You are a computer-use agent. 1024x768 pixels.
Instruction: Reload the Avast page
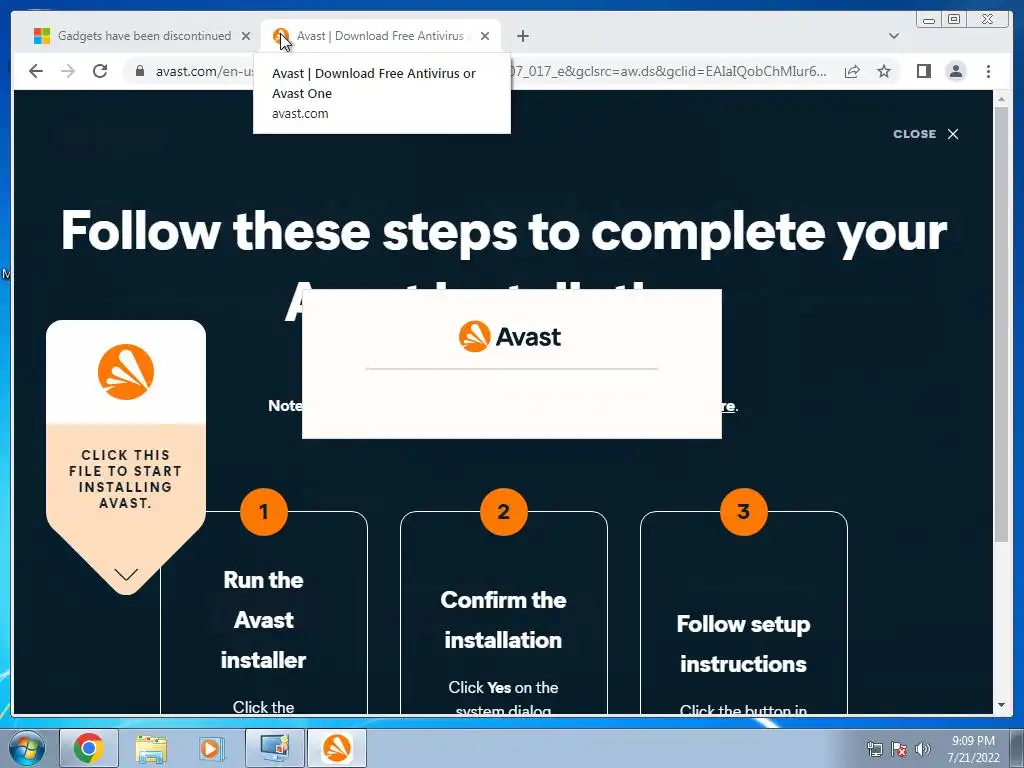100,71
